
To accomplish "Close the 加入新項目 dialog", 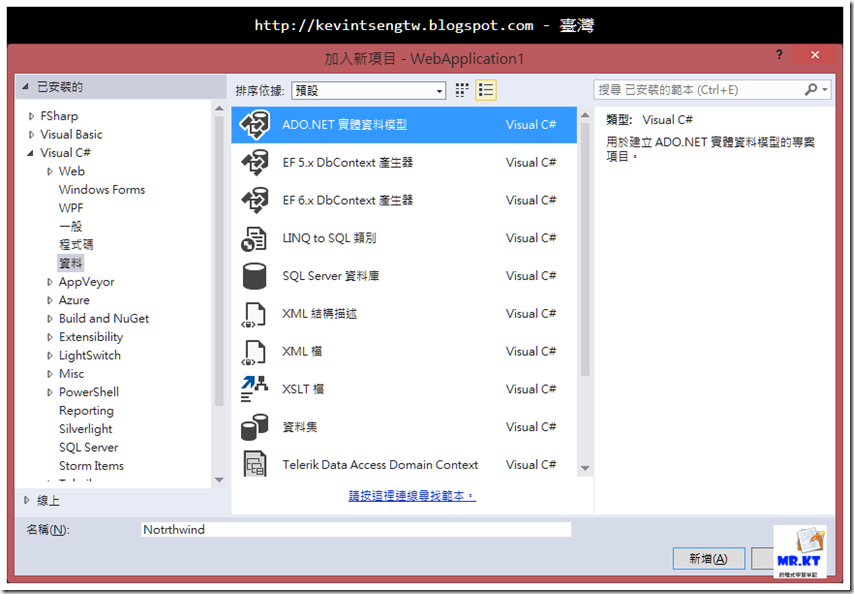I will [x=815, y=54].
